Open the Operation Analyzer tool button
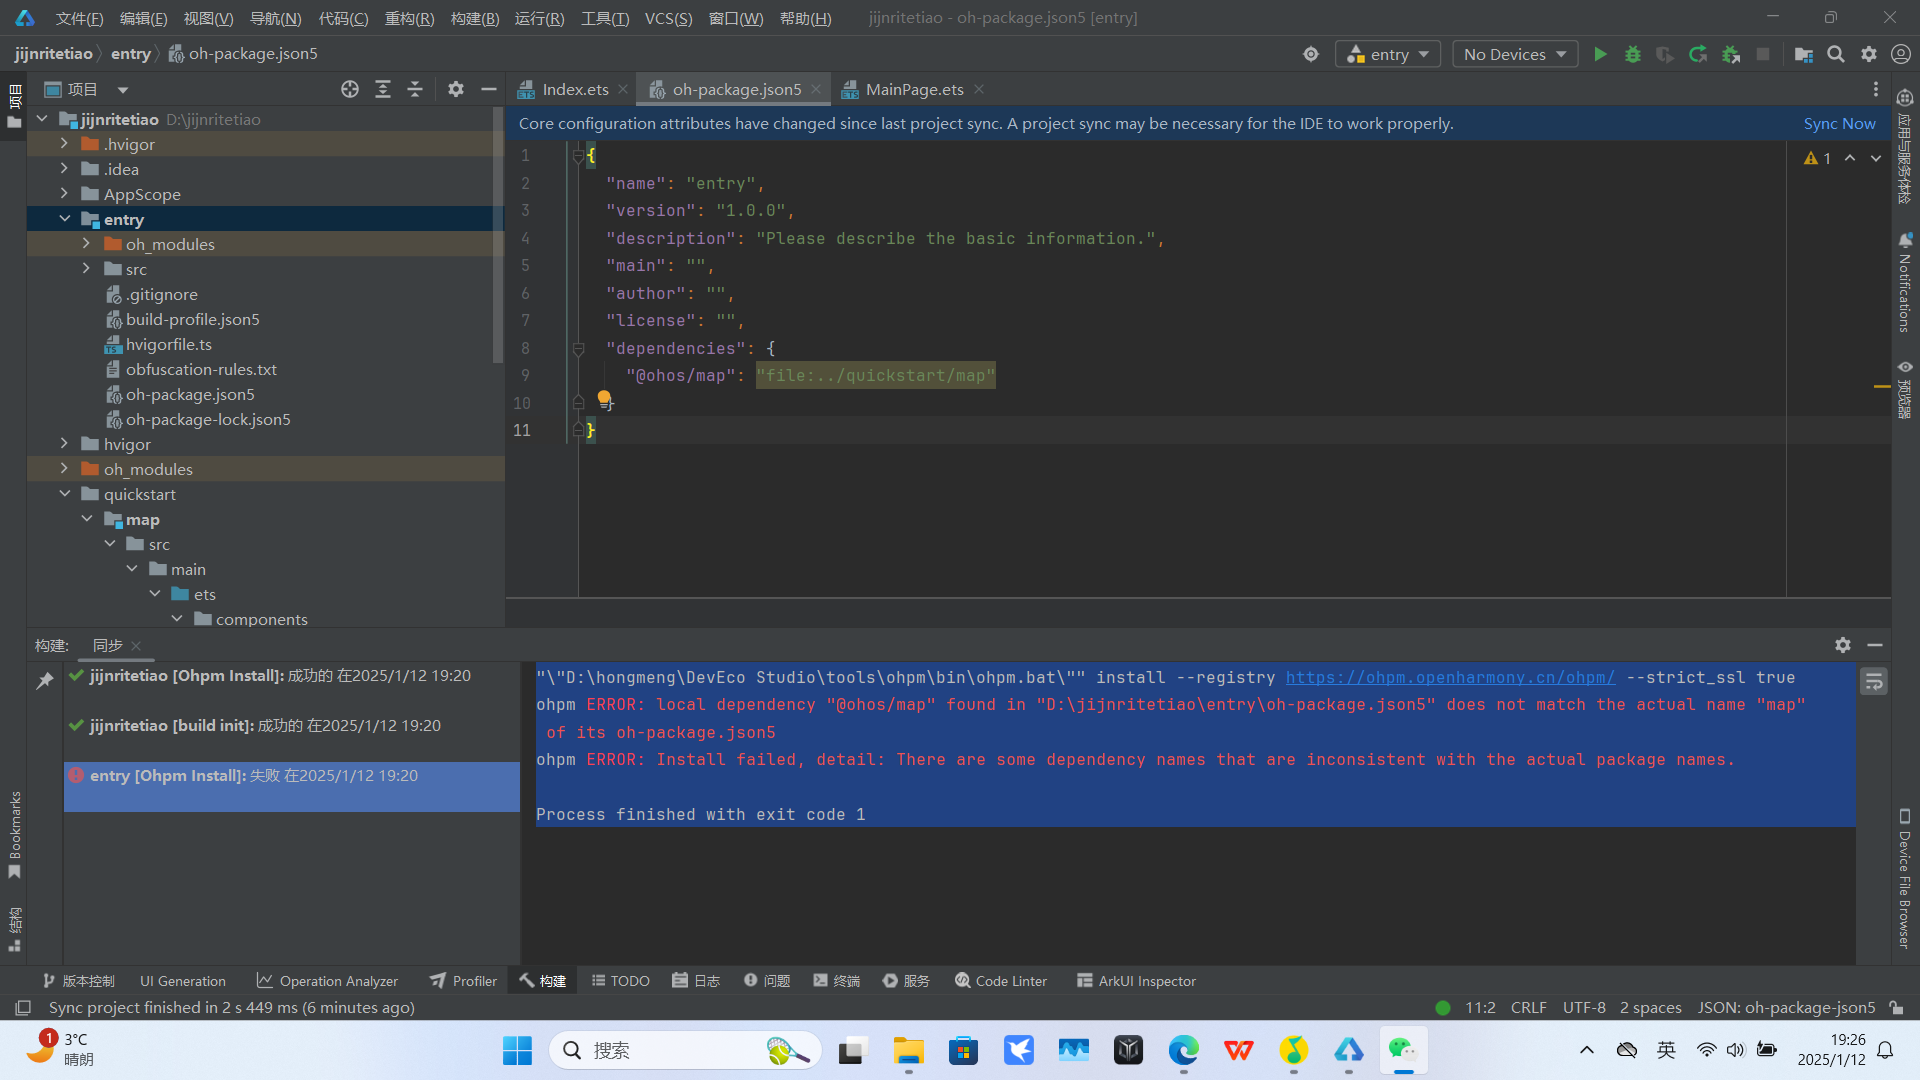Viewport: 1920px width, 1080px height. point(327,981)
